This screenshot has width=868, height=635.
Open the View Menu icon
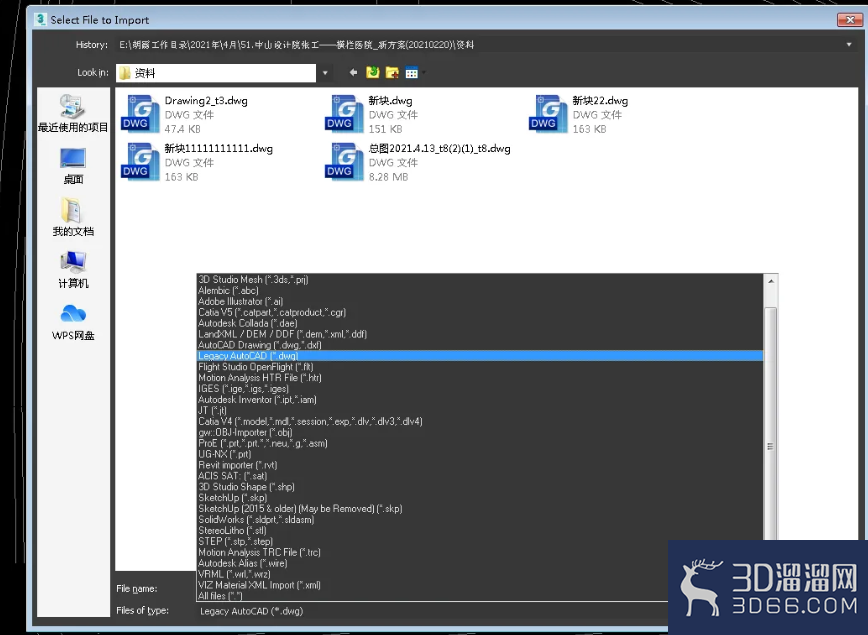click(x=412, y=73)
